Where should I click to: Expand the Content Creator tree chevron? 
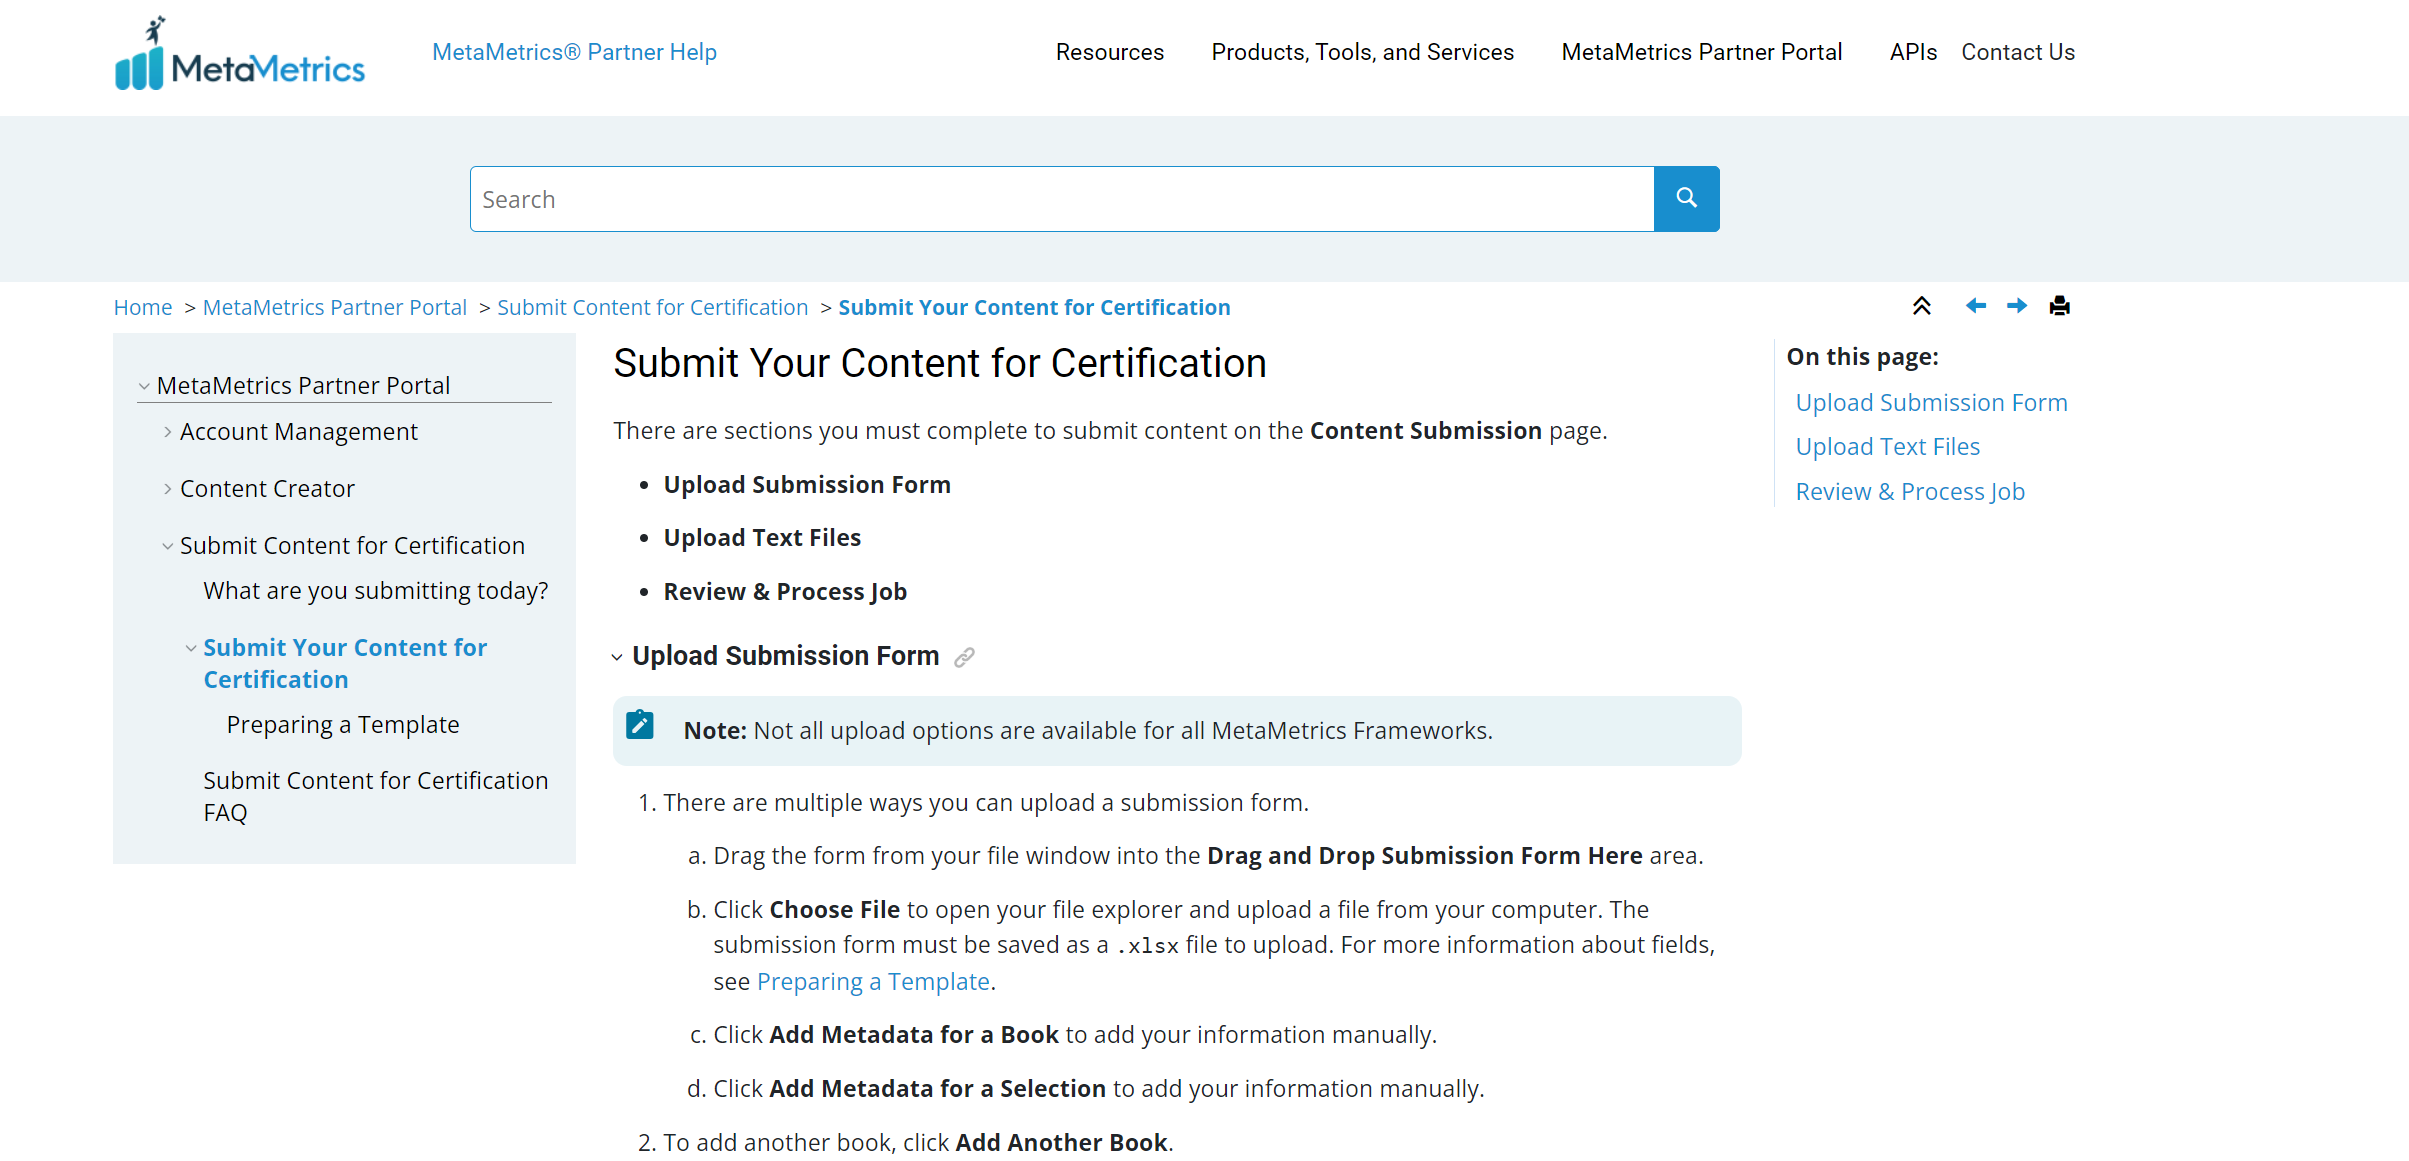click(167, 489)
